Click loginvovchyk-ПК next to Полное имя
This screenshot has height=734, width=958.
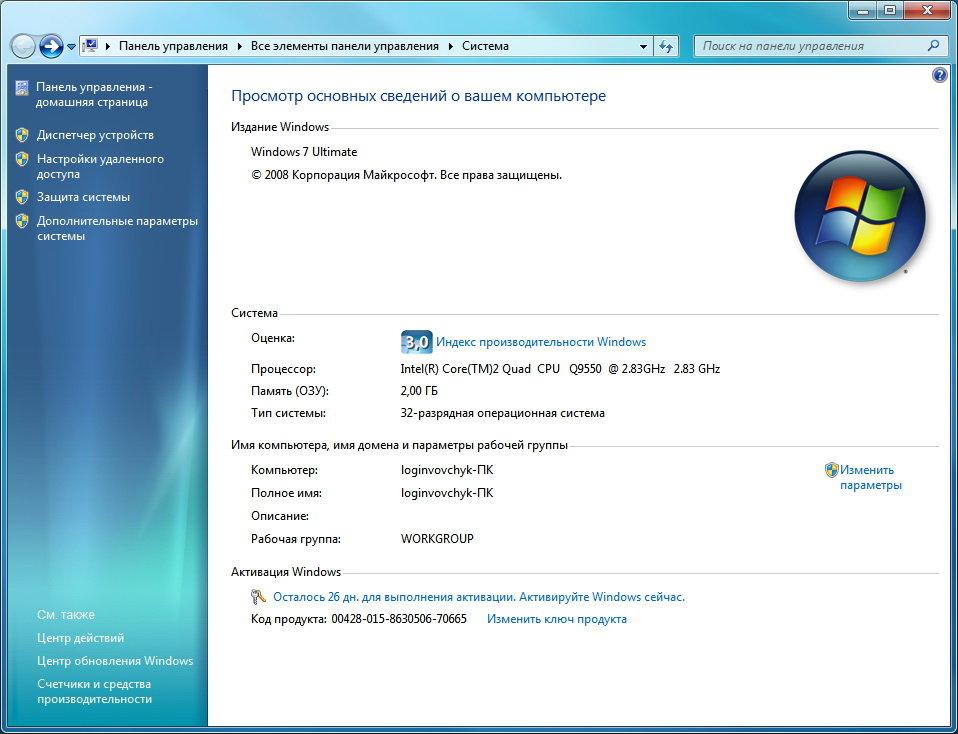click(x=447, y=493)
